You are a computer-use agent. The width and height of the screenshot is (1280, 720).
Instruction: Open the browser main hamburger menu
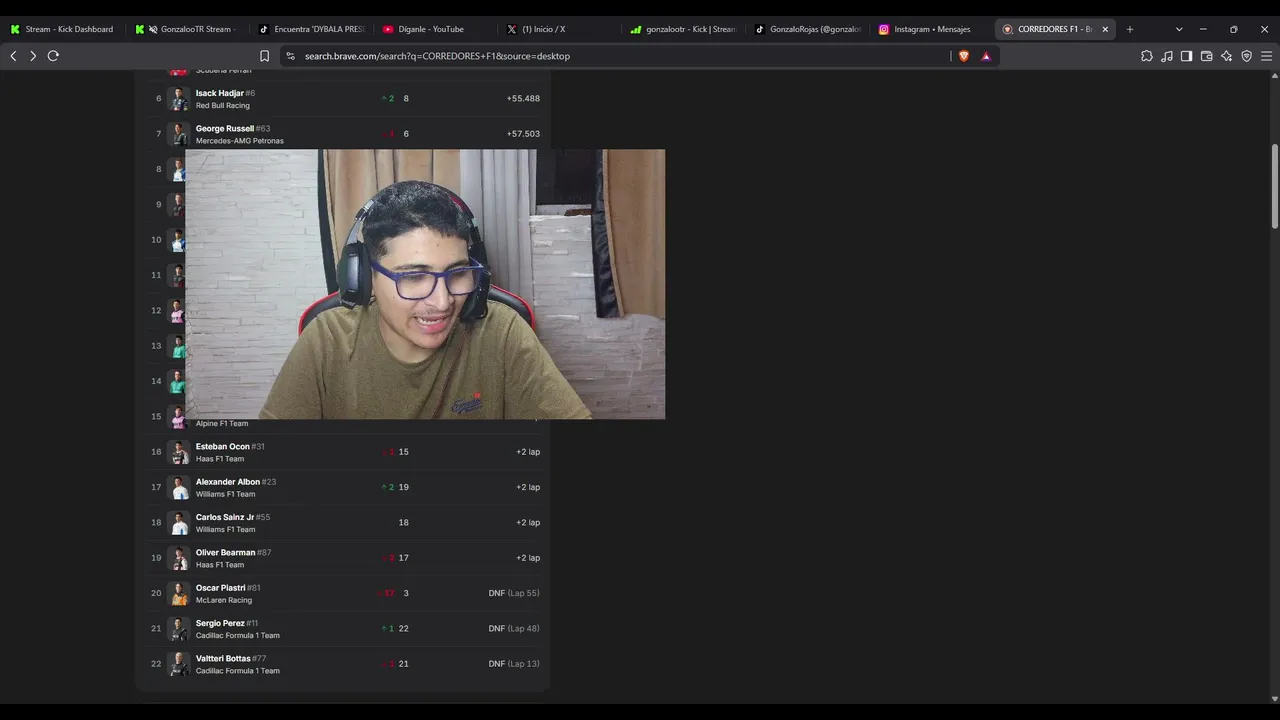(1266, 56)
